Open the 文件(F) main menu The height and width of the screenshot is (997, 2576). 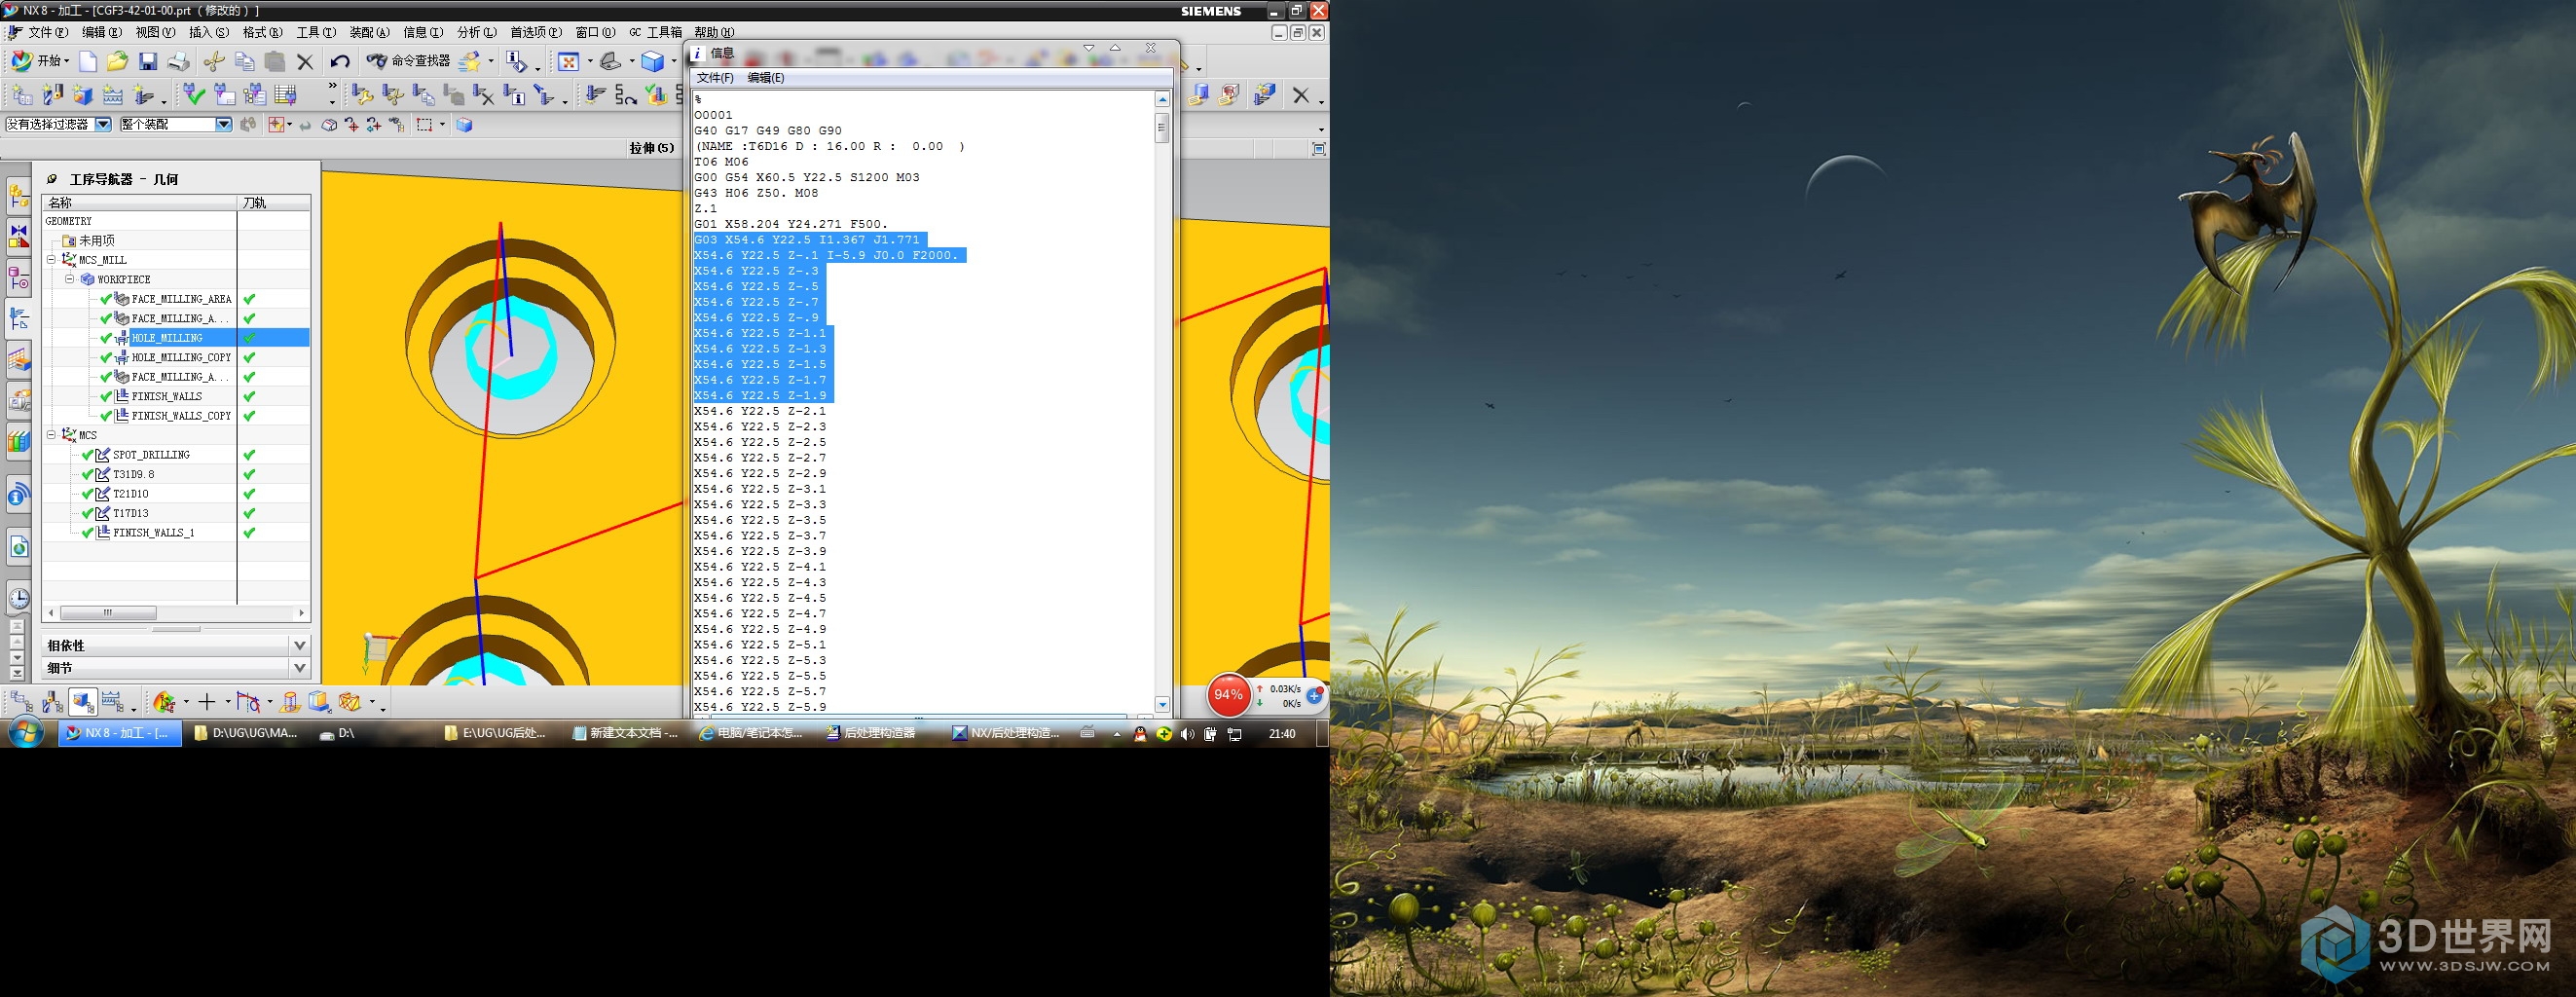47,33
